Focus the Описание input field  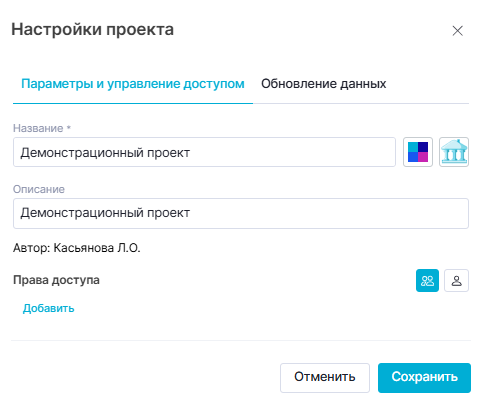pos(241,213)
